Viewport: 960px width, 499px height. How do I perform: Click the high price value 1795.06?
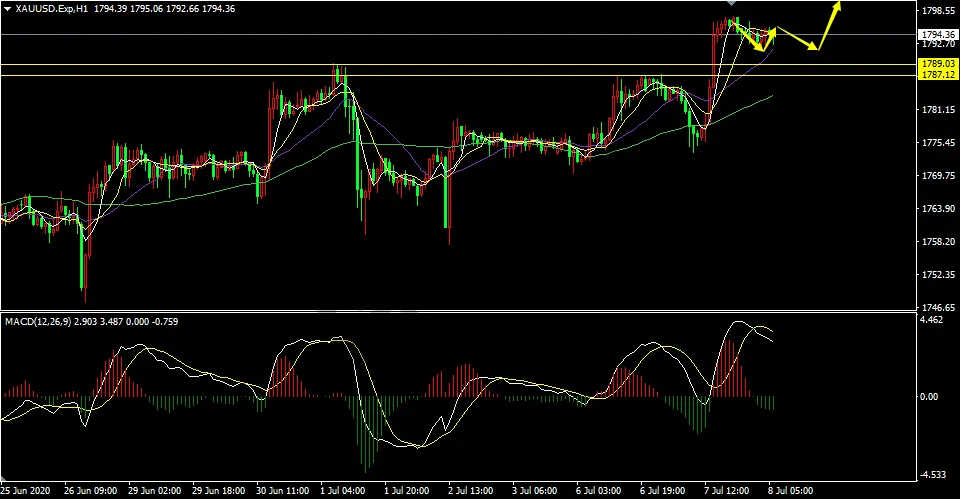146,9
